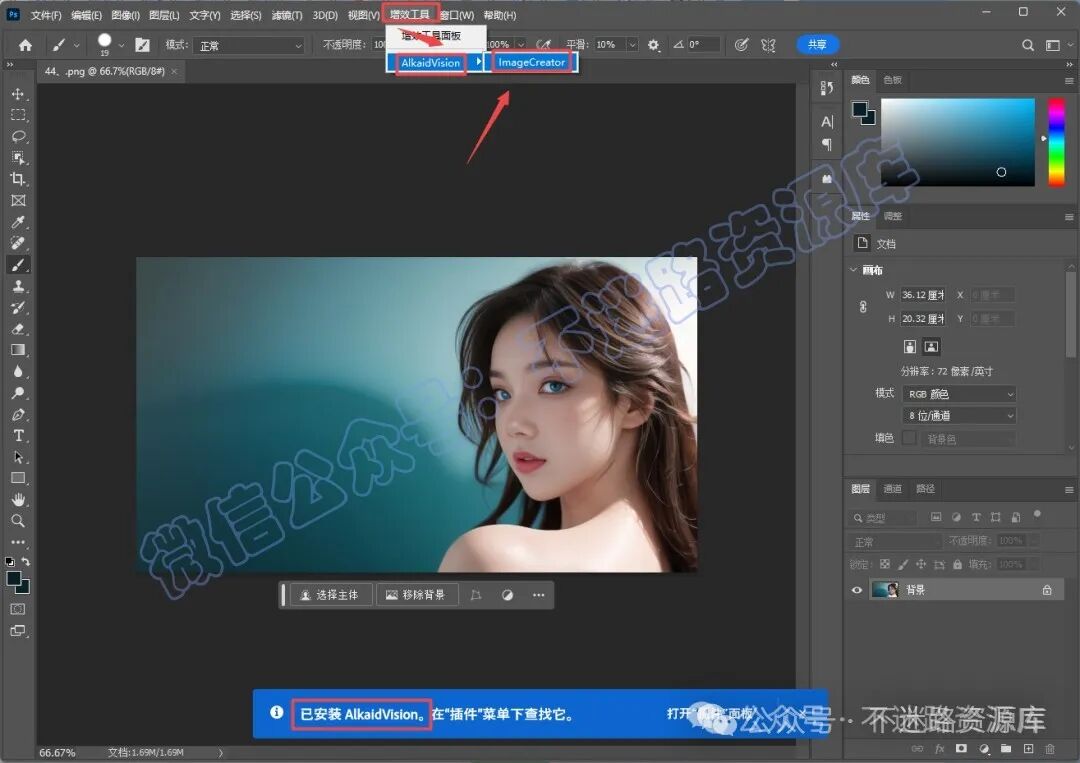This screenshot has height=763, width=1080.
Task: Click the toolbar foreground color swatch
Action: tap(14, 578)
